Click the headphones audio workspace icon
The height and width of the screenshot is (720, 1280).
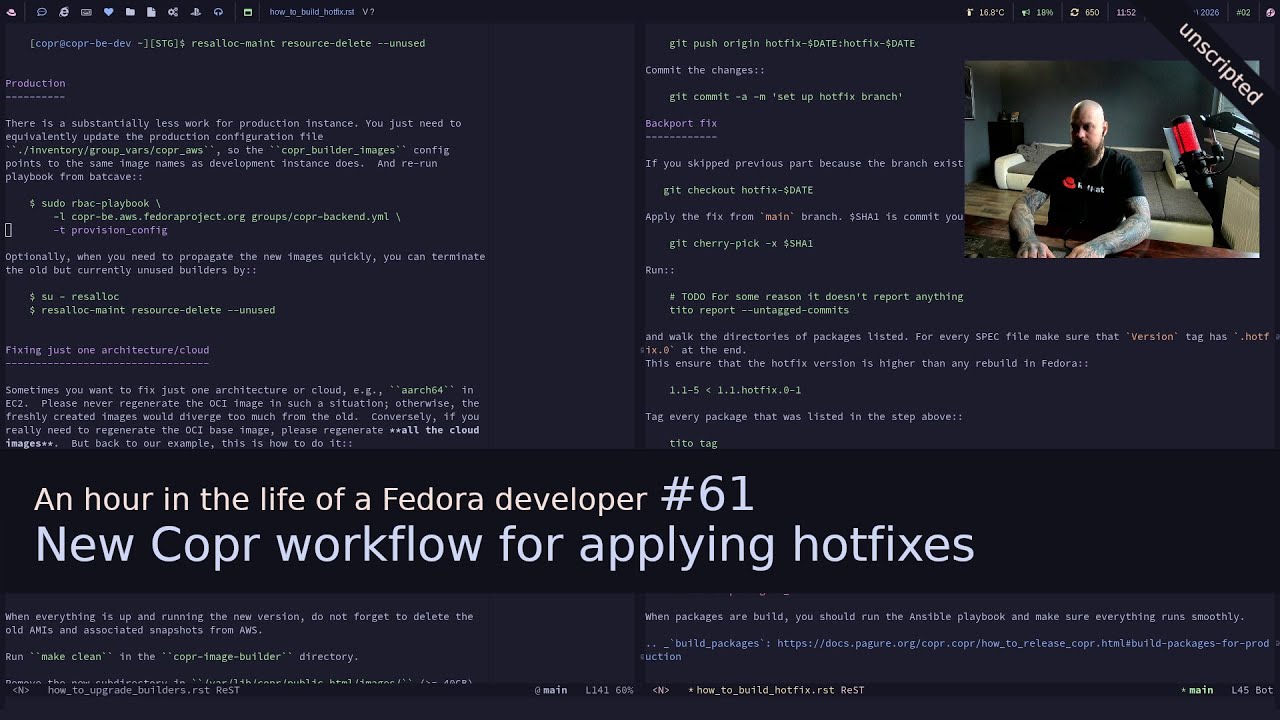(218, 12)
